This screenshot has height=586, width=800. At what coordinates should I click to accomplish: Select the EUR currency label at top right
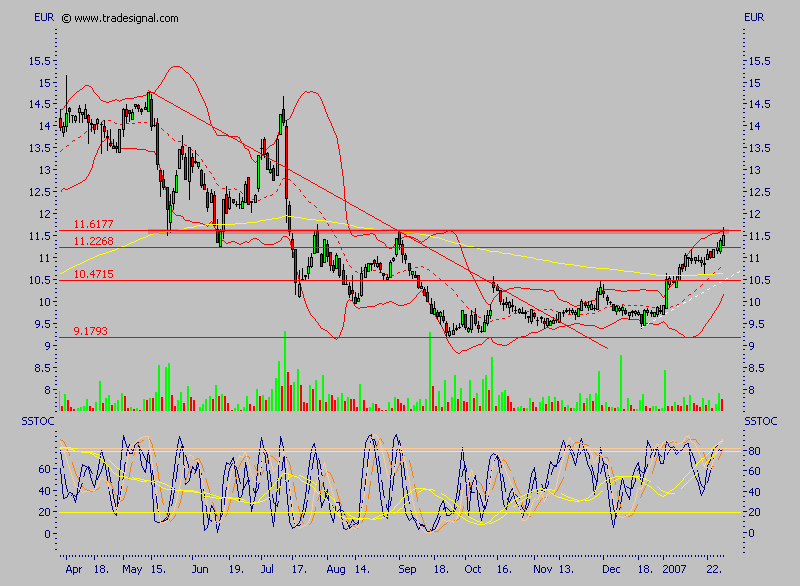click(754, 18)
